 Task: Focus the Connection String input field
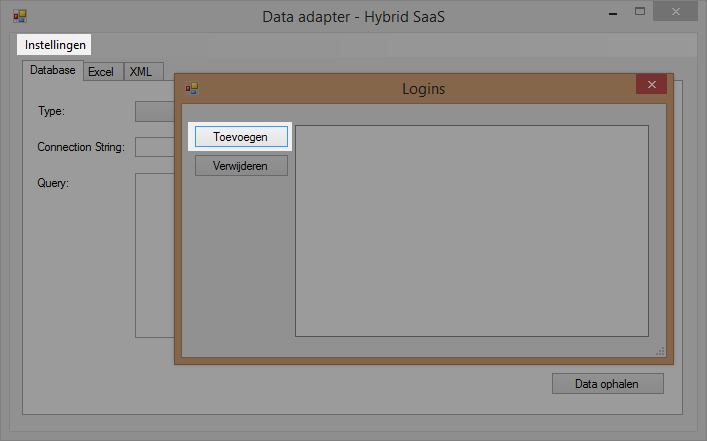click(x=154, y=147)
